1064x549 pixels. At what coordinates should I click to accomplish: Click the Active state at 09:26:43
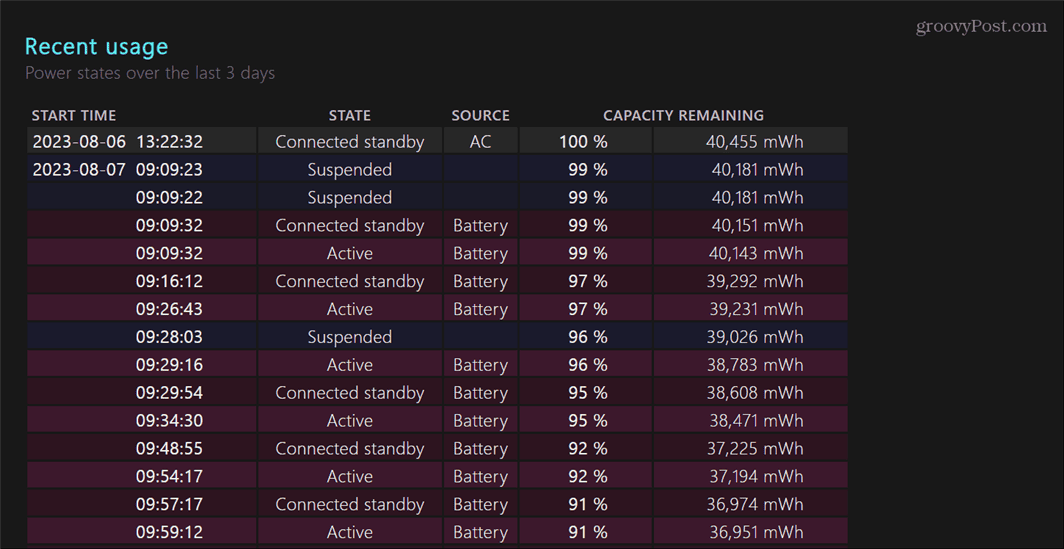[349, 309]
